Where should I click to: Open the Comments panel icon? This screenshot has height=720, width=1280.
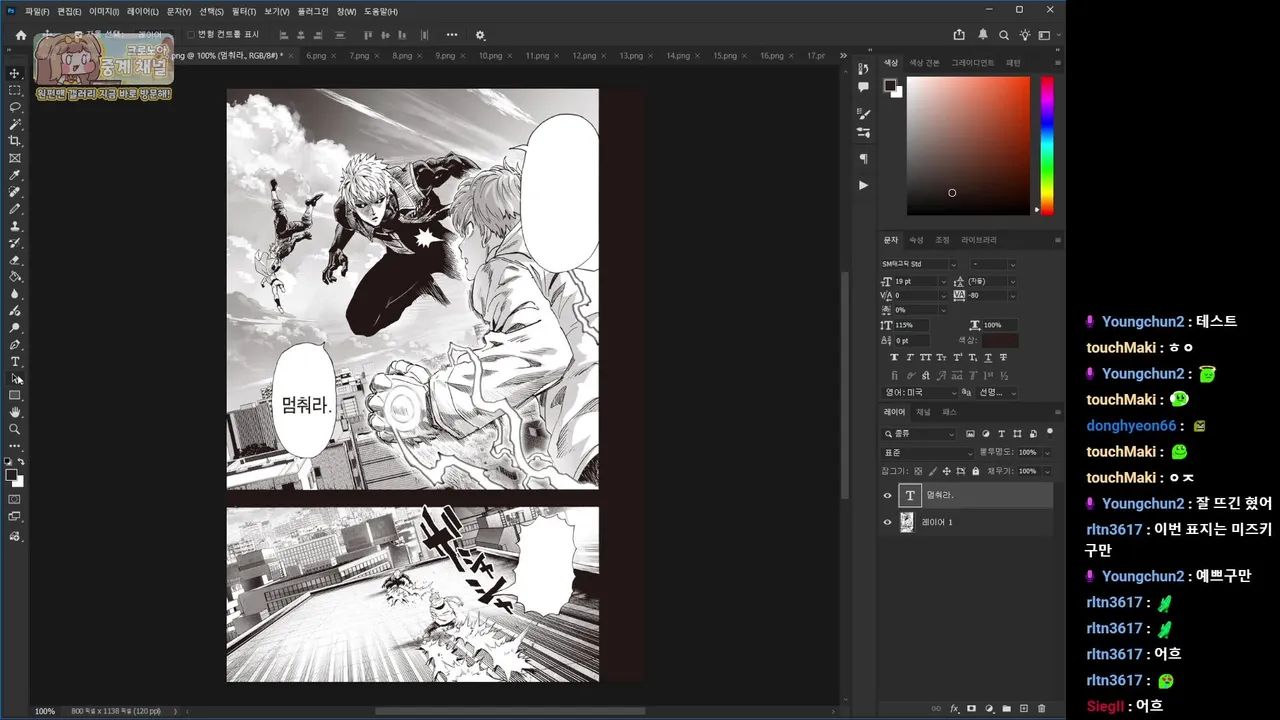tap(863, 87)
